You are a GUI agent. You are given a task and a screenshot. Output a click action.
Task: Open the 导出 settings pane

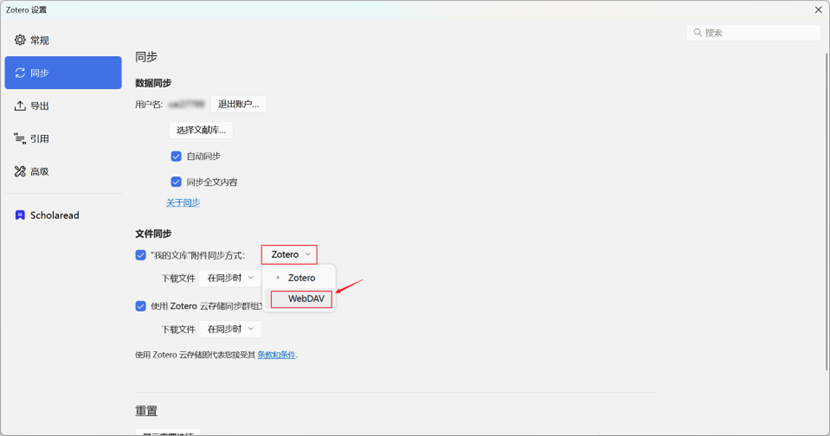(63, 105)
